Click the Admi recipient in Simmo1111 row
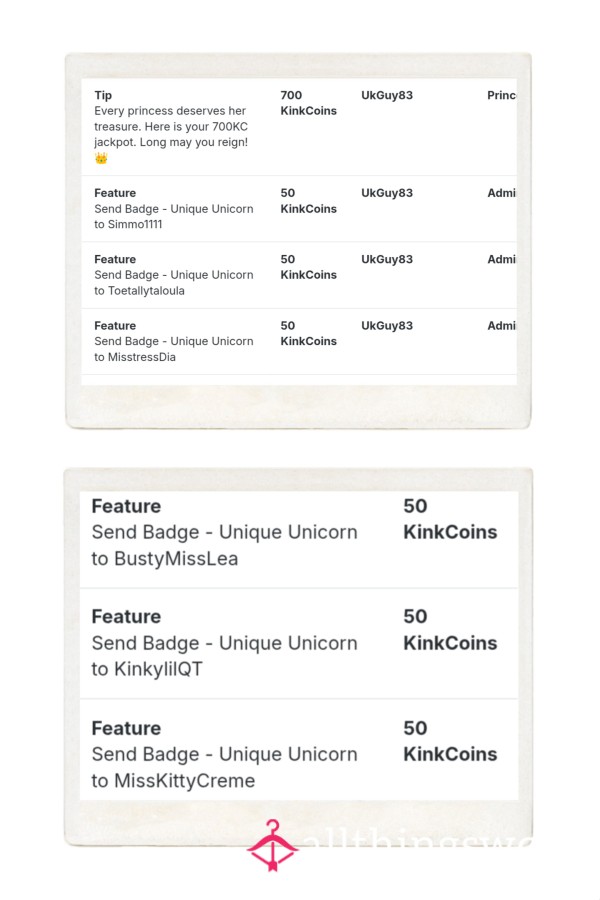Screen dimensions: 600x900 click(x=501, y=193)
